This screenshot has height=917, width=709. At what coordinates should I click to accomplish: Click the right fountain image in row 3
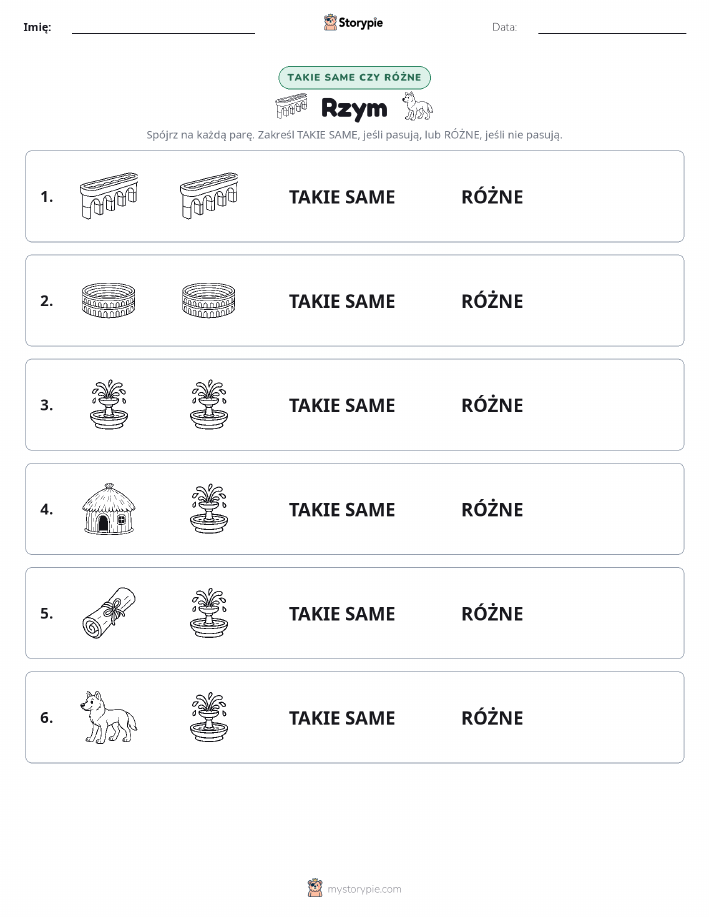click(x=209, y=405)
